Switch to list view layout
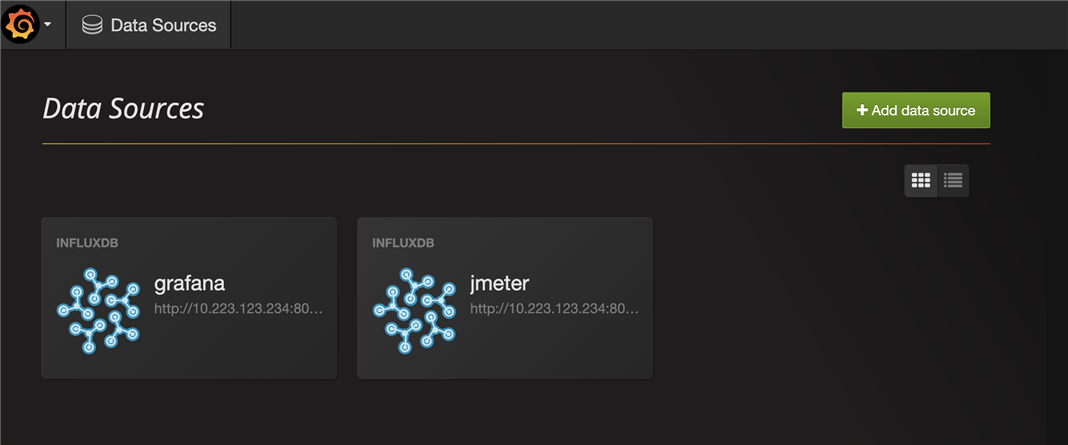Screen dimensions: 1068x445 [x=953, y=181]
